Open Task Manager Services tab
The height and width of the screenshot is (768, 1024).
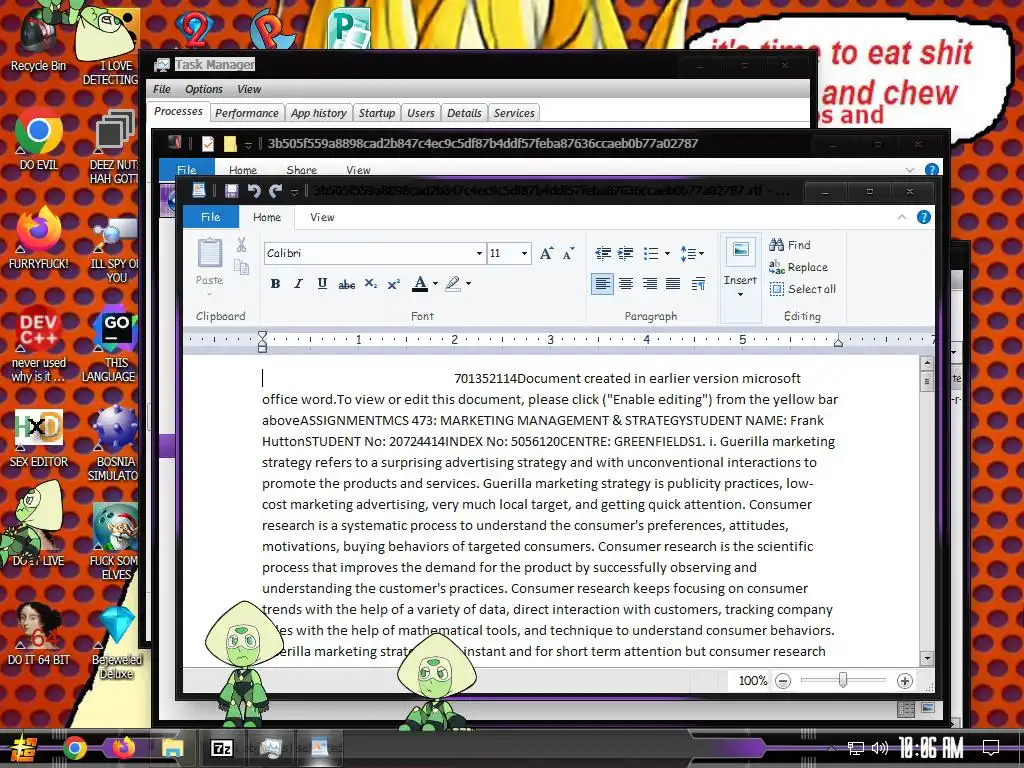coord(514,113)
